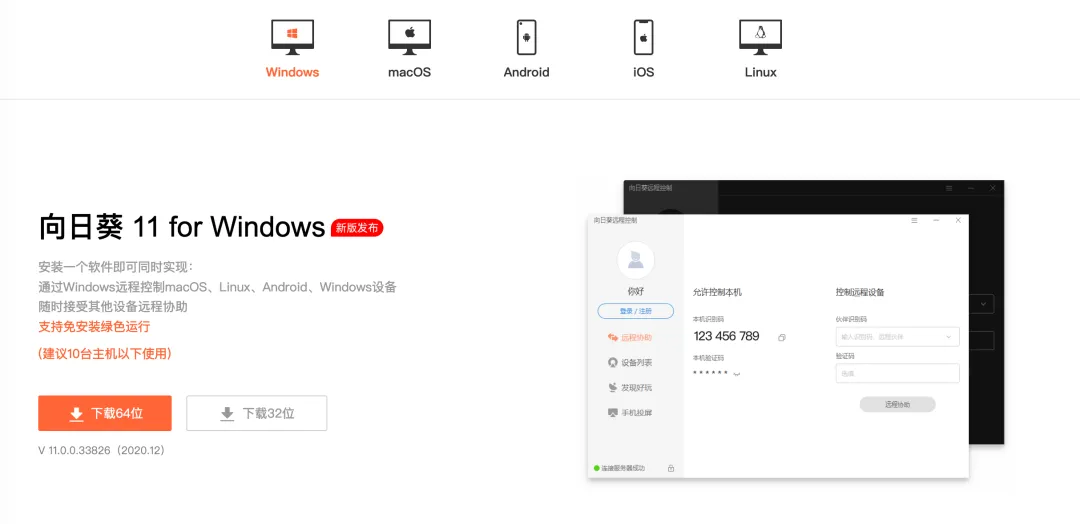
Task: Download the 32-bit version
Action: tap(256, 413)
